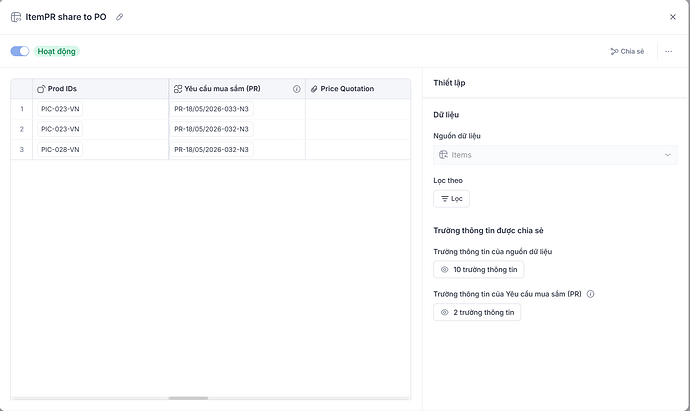Click PR-18/05/2026-032-N3 in row 3
This screenshot has width=690, height=411.
click(211, 150)
